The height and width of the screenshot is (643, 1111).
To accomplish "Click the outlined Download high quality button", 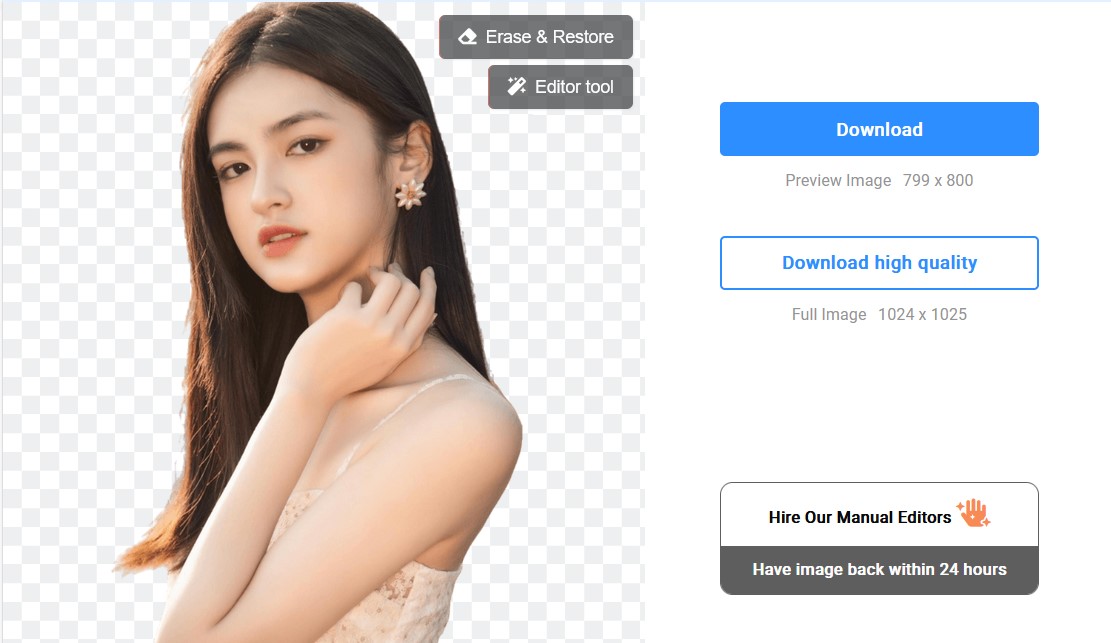I will [x=879, y=262].
